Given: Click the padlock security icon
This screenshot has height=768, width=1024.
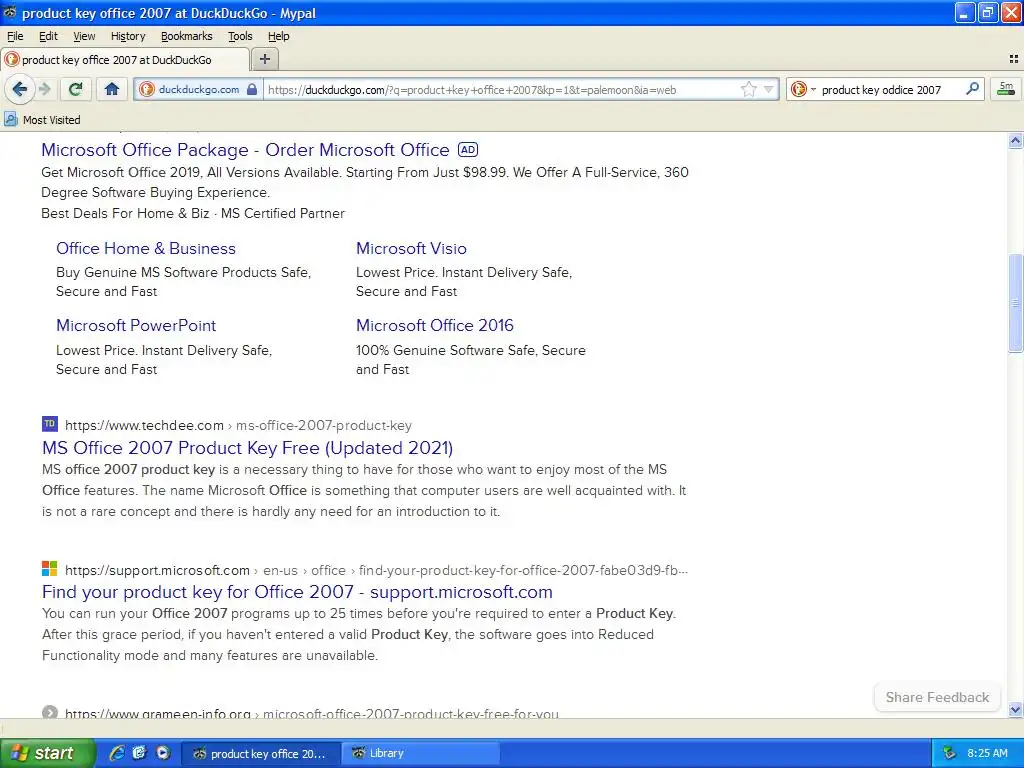Looking at the screenshot, I should pos(252,89).
